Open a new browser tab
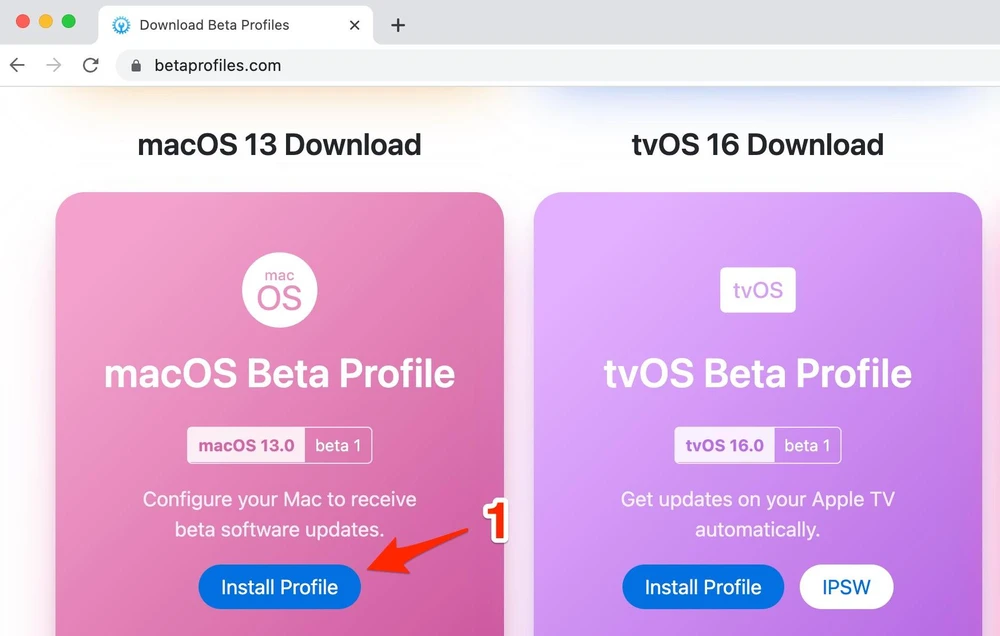Viewport: 1000px width, 636px height. (x=398, y=25)
